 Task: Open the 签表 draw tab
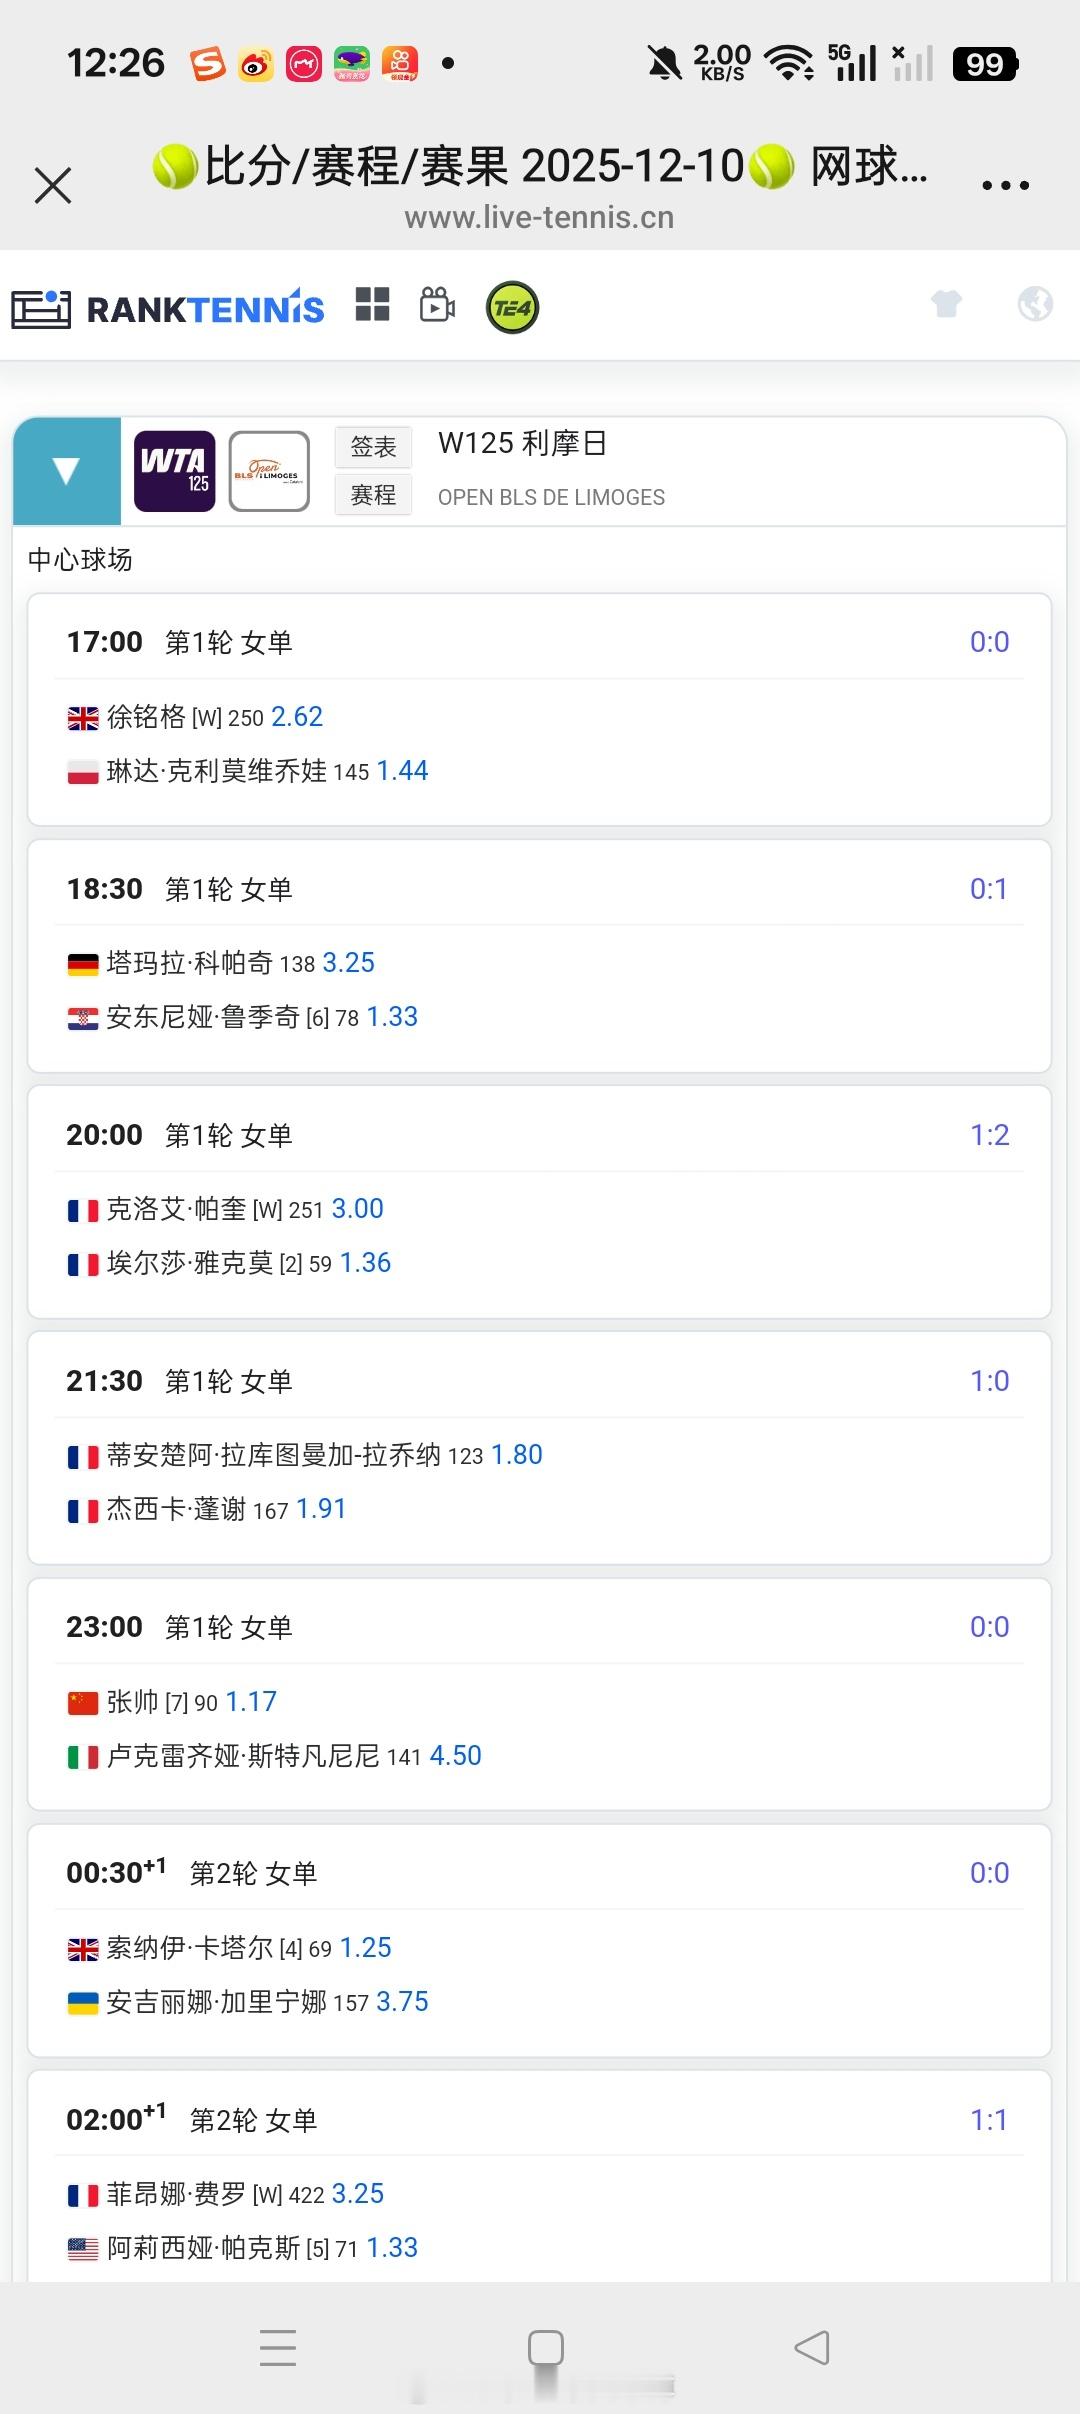tap(373, 447)
